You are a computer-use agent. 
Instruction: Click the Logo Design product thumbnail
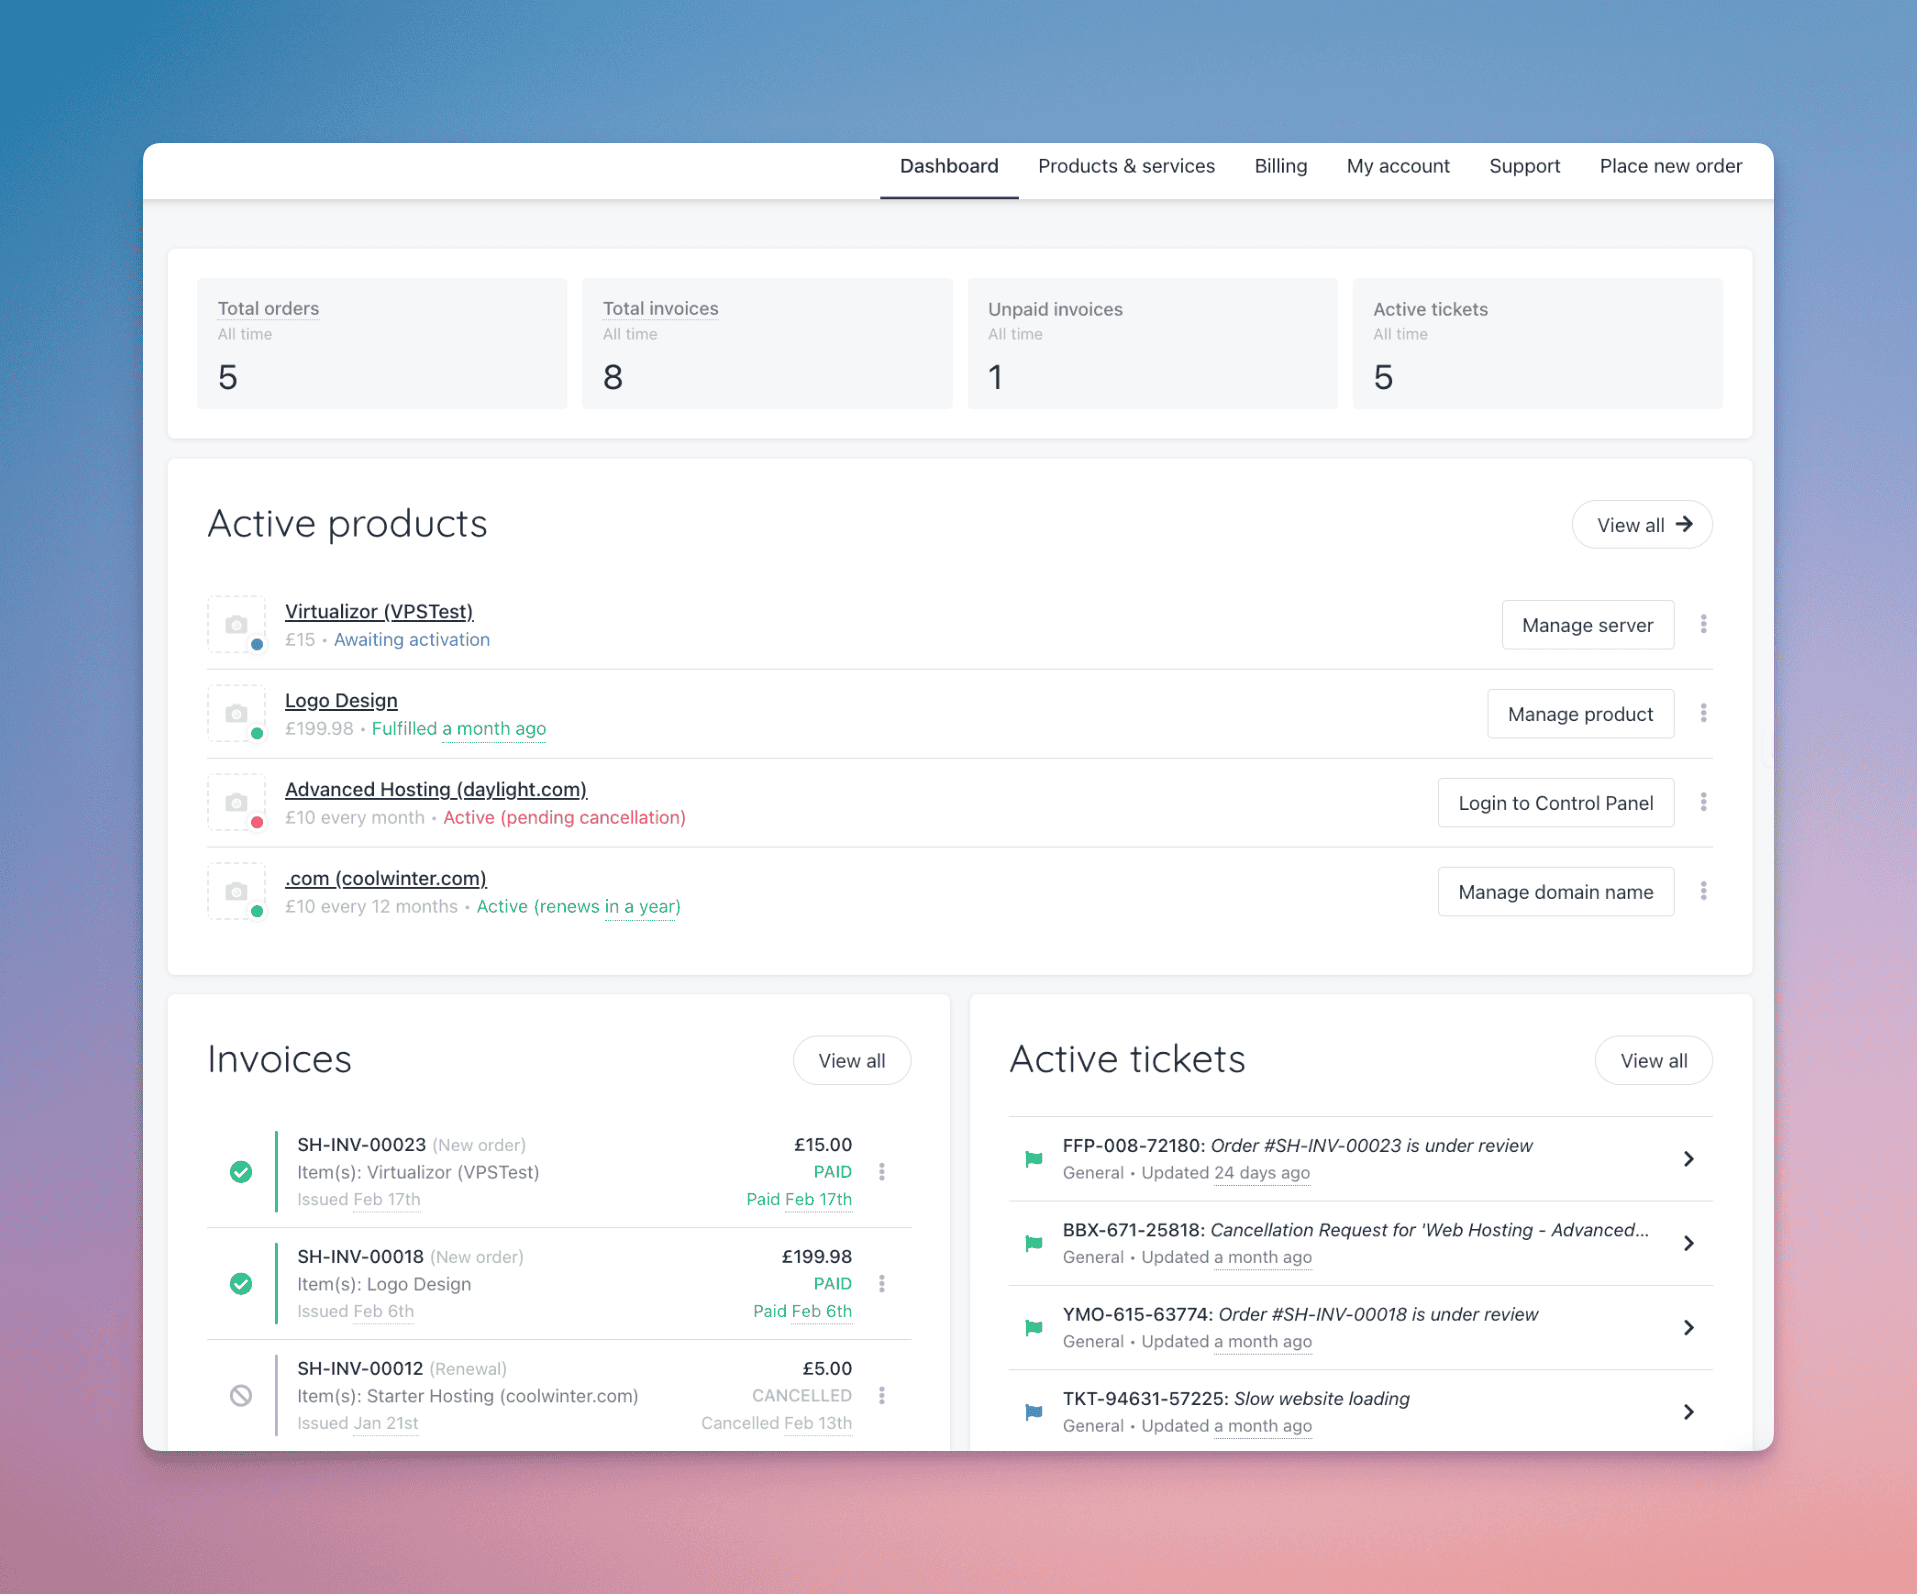236,713
